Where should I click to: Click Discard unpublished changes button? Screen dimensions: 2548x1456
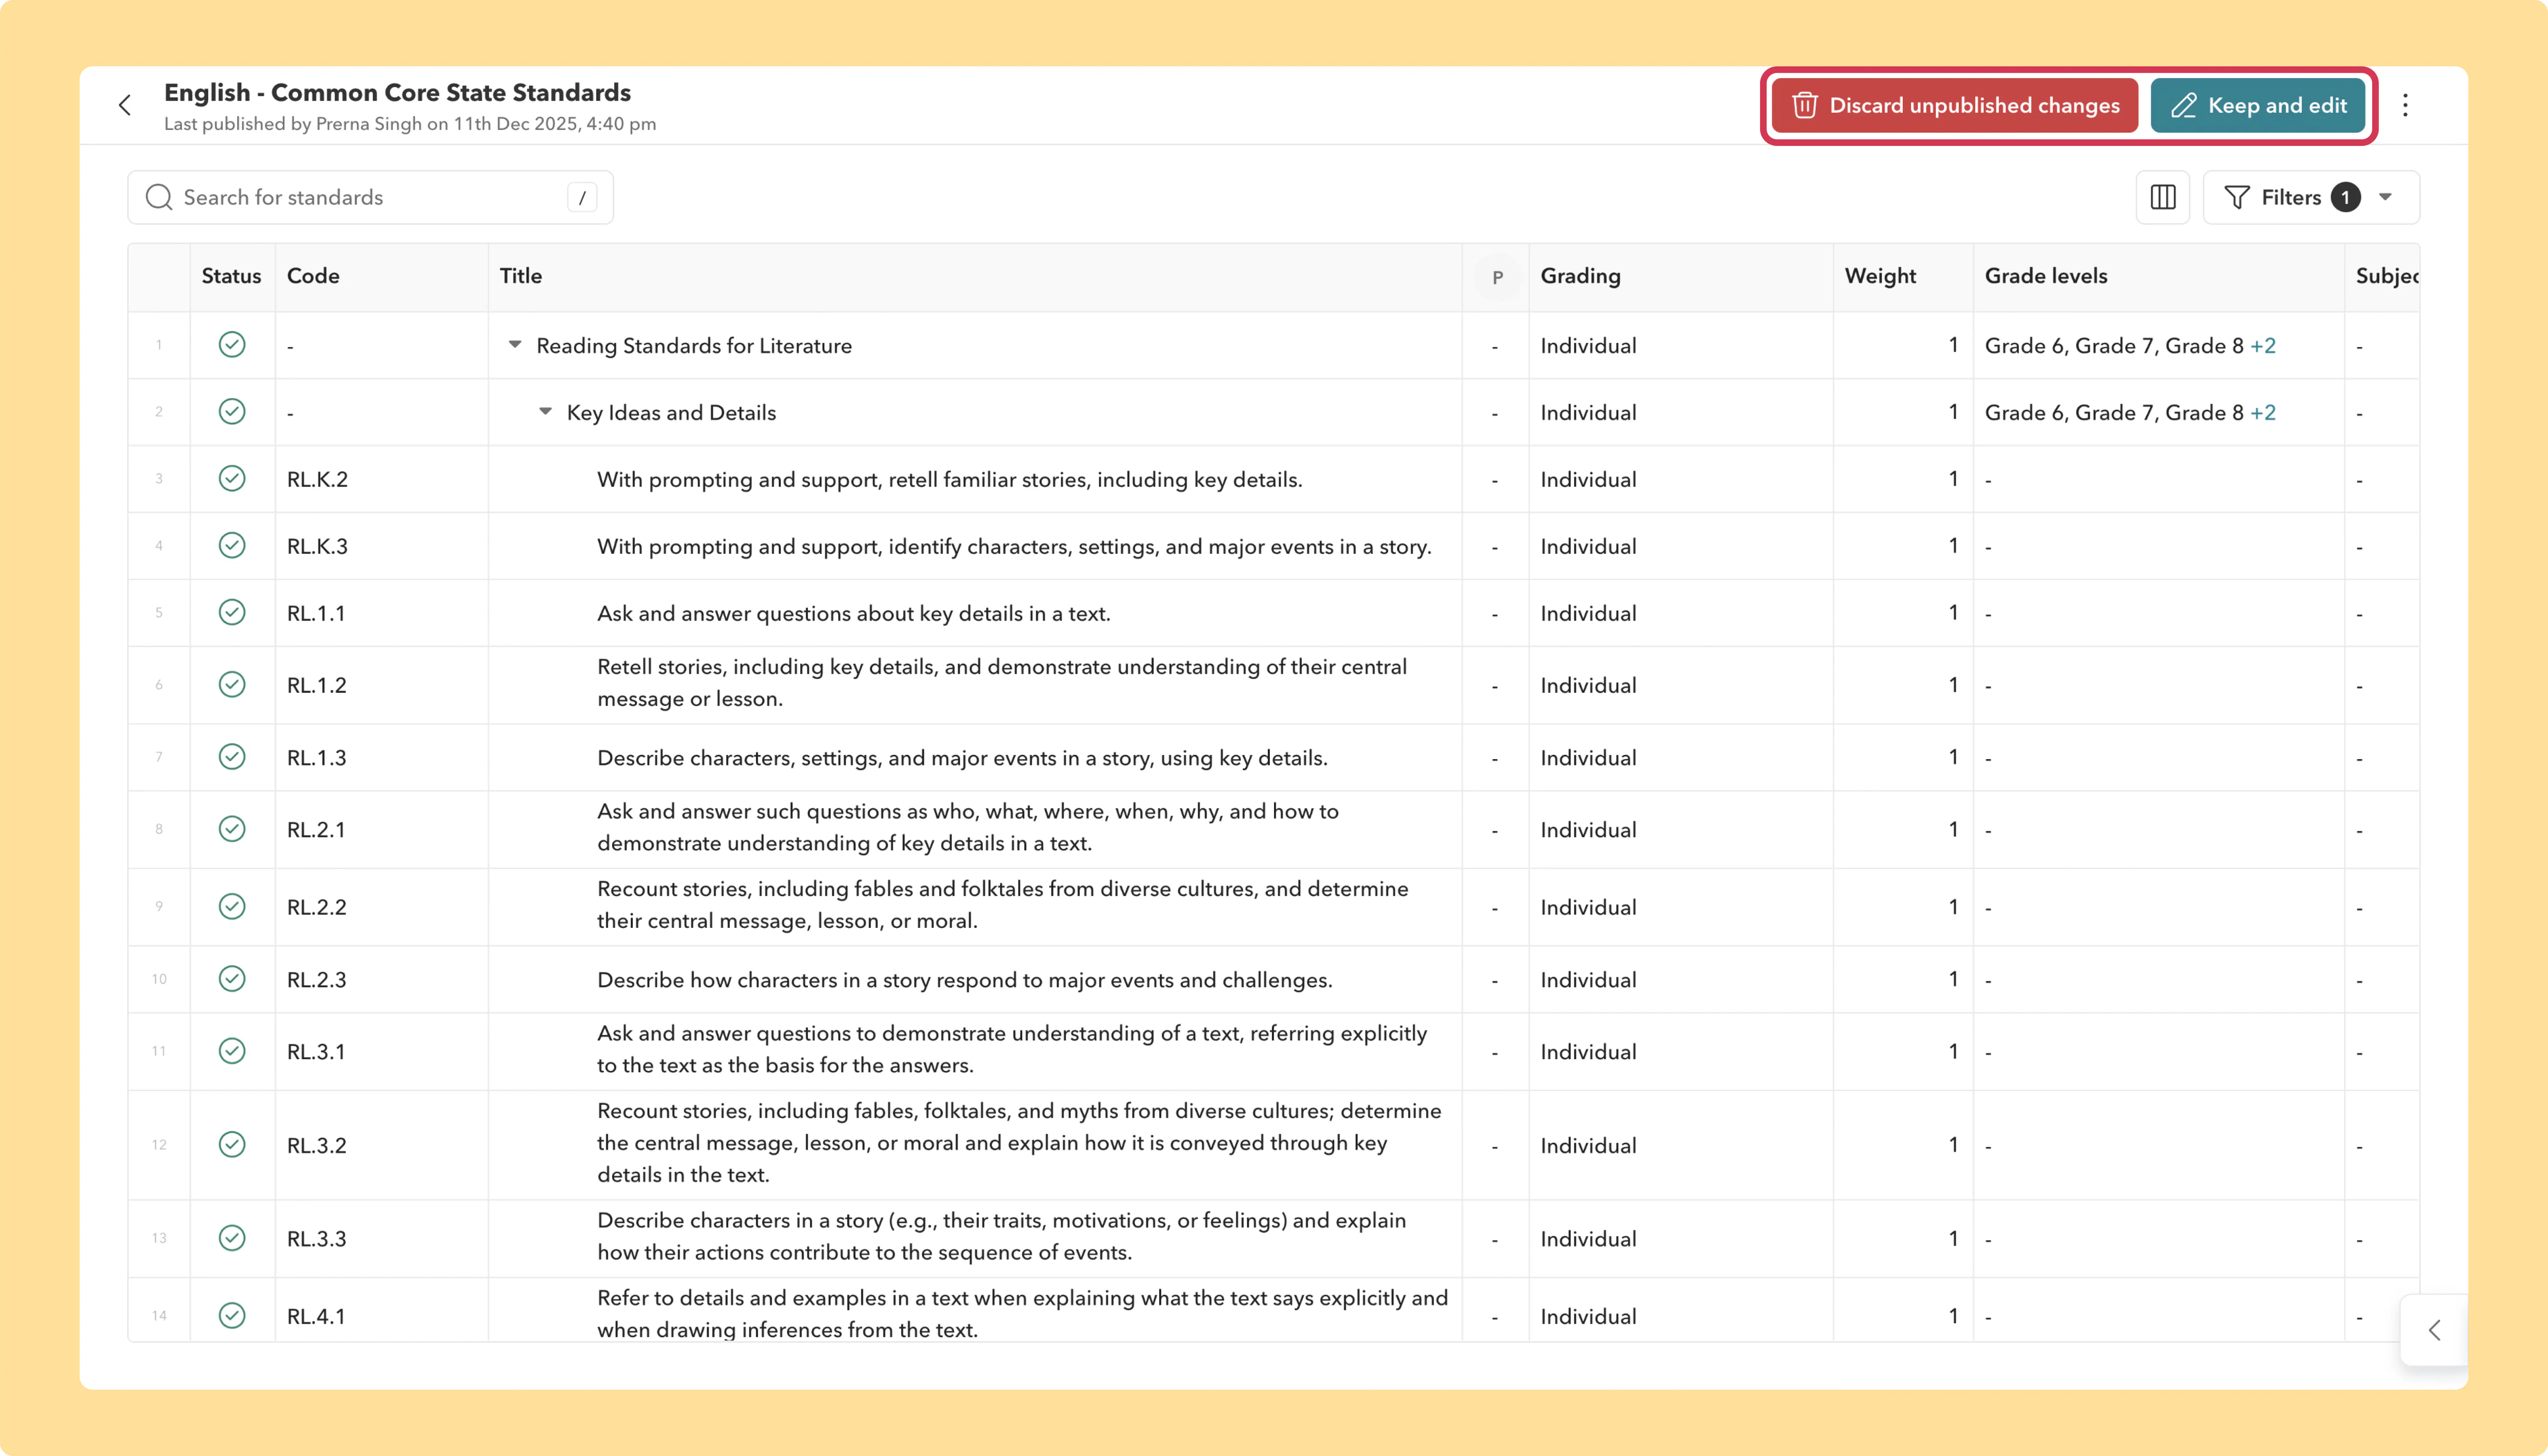(x=1954, y=105)
